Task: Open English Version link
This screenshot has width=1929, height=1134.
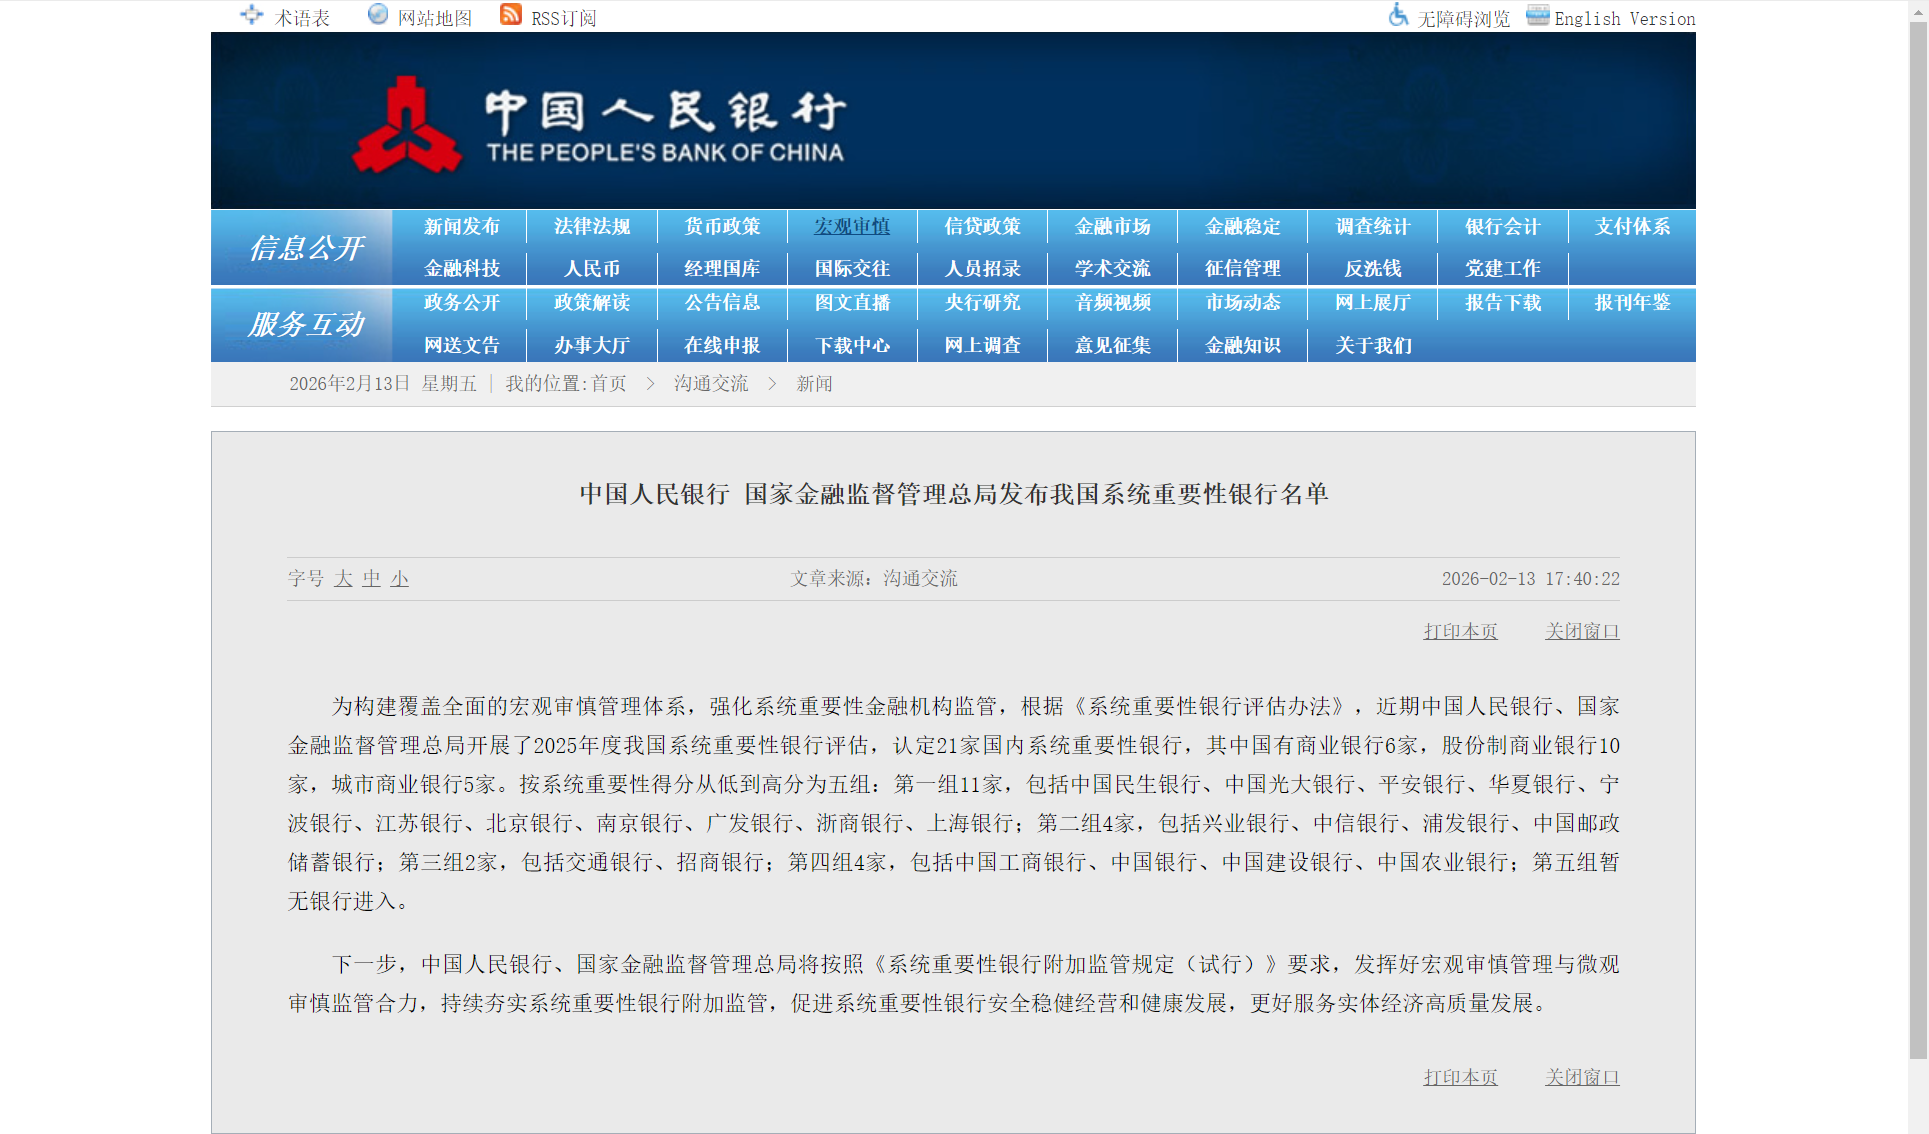Action: (x=1624, y=19)
